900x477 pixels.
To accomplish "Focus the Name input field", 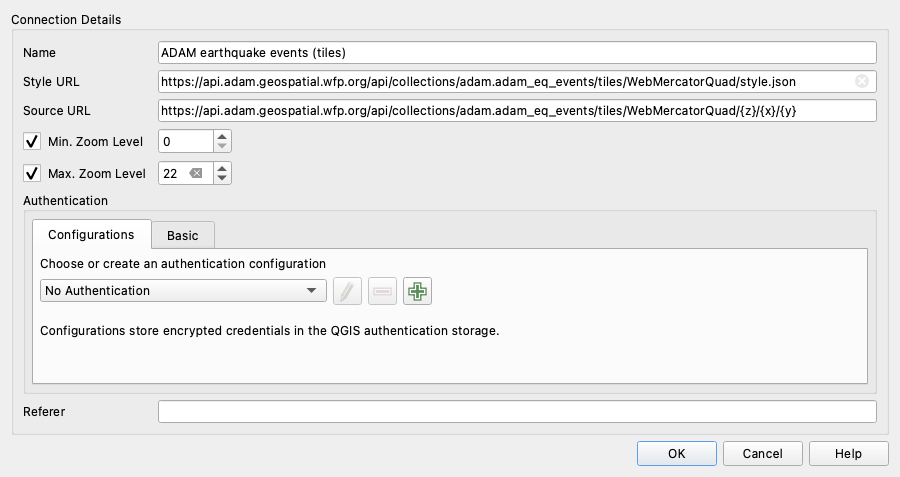I will click(517, 52).
